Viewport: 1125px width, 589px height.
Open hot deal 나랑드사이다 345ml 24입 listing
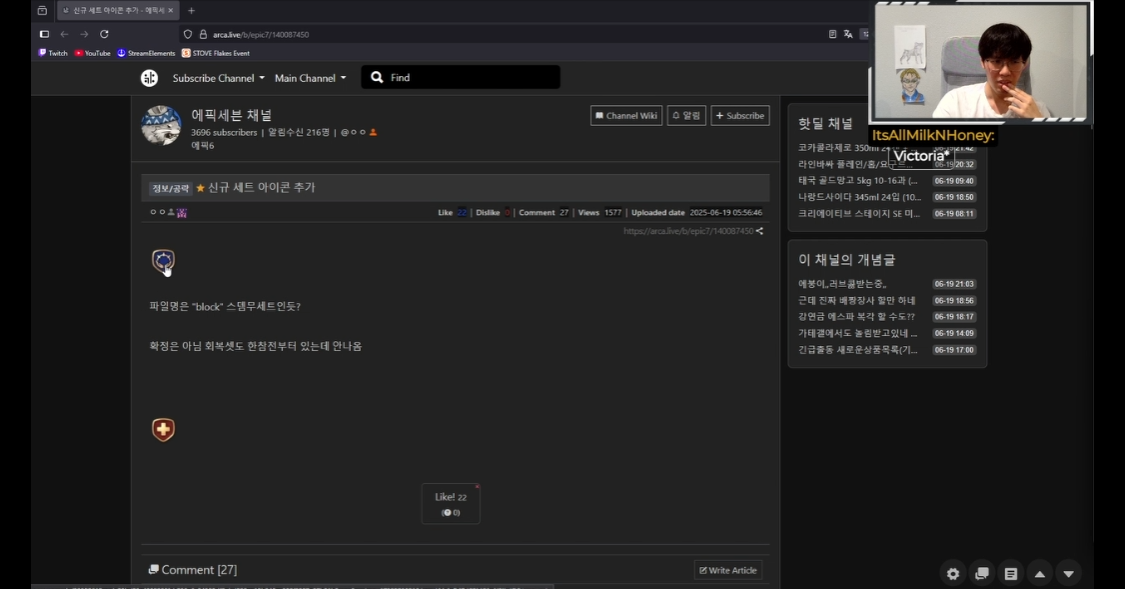pyautogui.click(x=859, y=197)
